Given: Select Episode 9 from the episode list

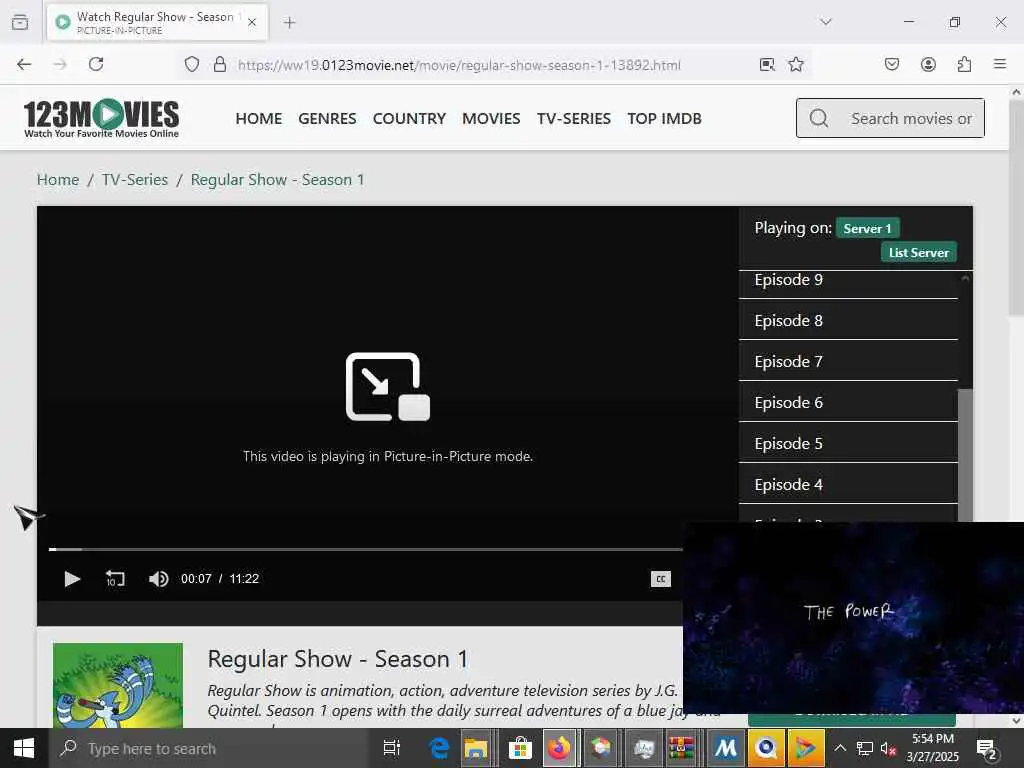Looking at the screenshot, I should point(848,280).
